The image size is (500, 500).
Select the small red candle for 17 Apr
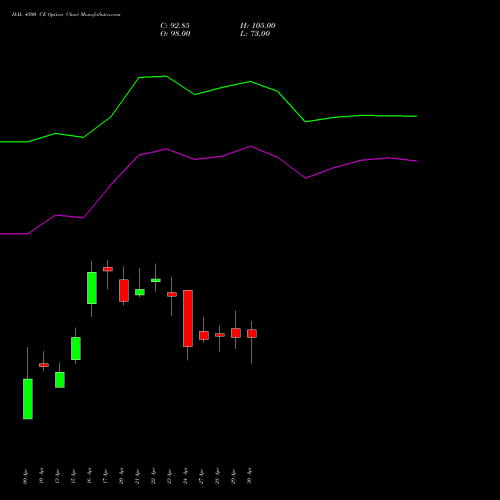click(108, 269)
